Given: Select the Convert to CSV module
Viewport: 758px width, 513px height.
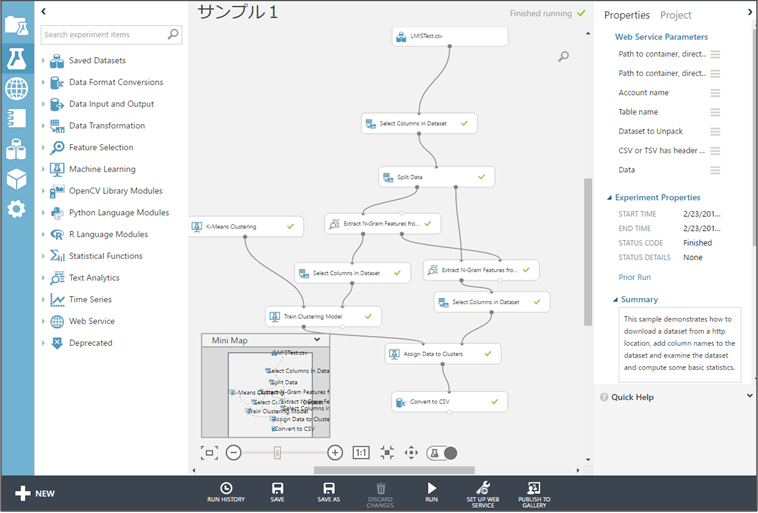Looking at the screenshot, I should click(x=450, y=402).
